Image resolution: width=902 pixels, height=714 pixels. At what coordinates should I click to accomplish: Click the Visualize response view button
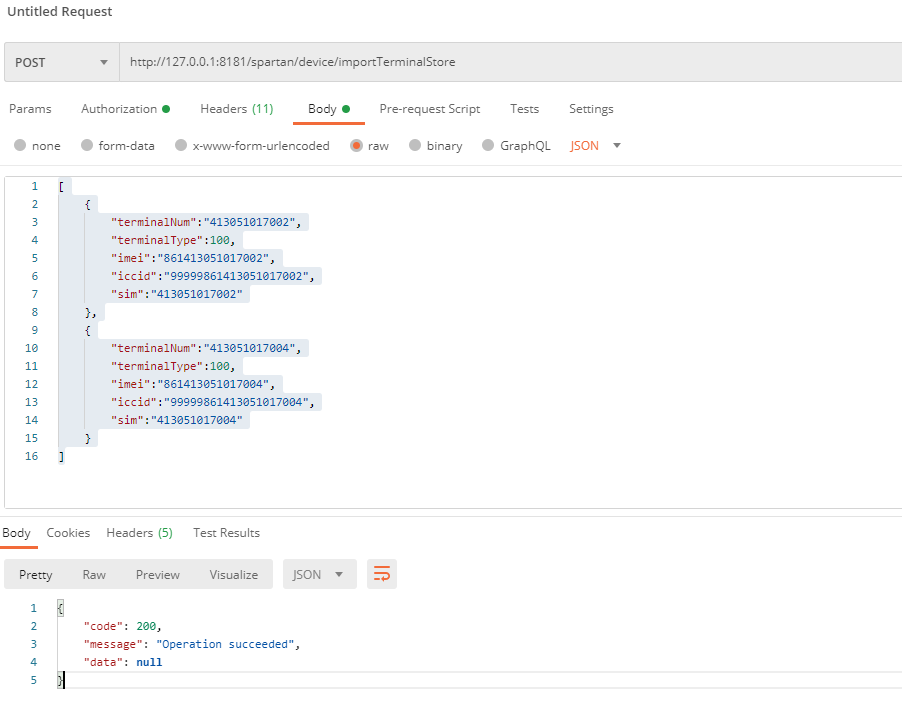tap(233, 575)
